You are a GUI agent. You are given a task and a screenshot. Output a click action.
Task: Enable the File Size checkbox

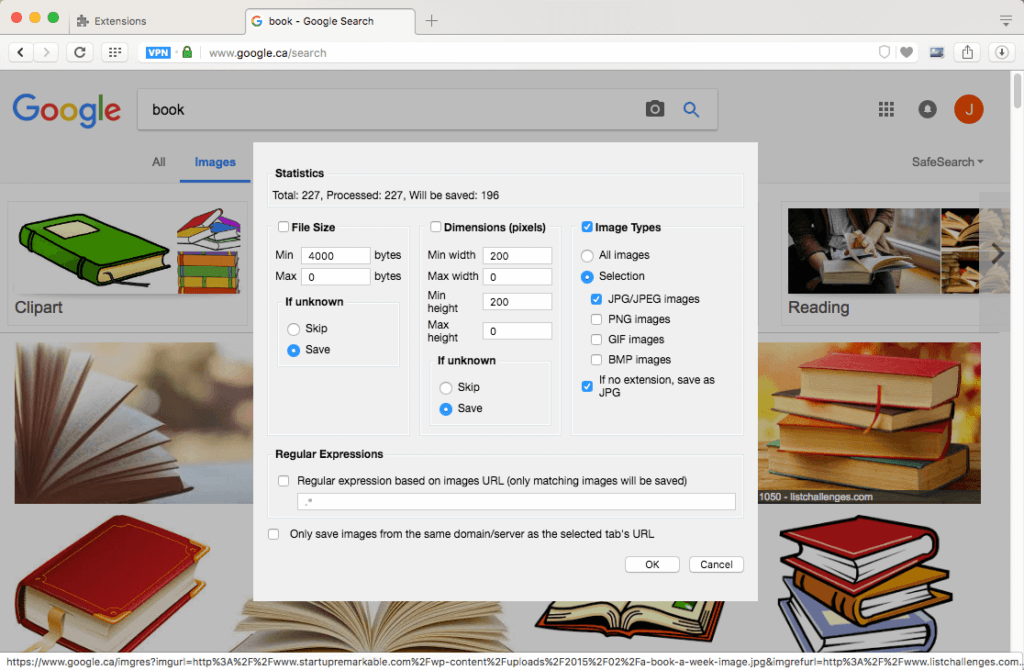click(x=283, y=227)
